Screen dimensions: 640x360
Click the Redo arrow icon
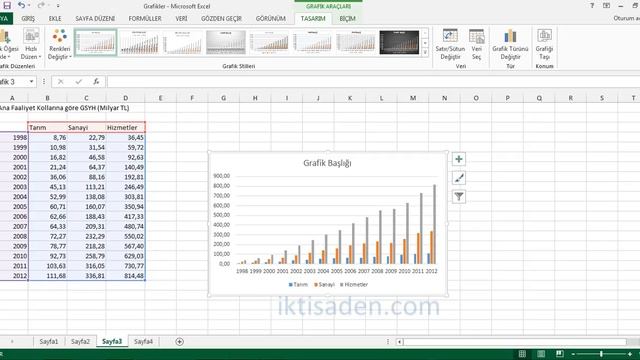coord(41,6)
